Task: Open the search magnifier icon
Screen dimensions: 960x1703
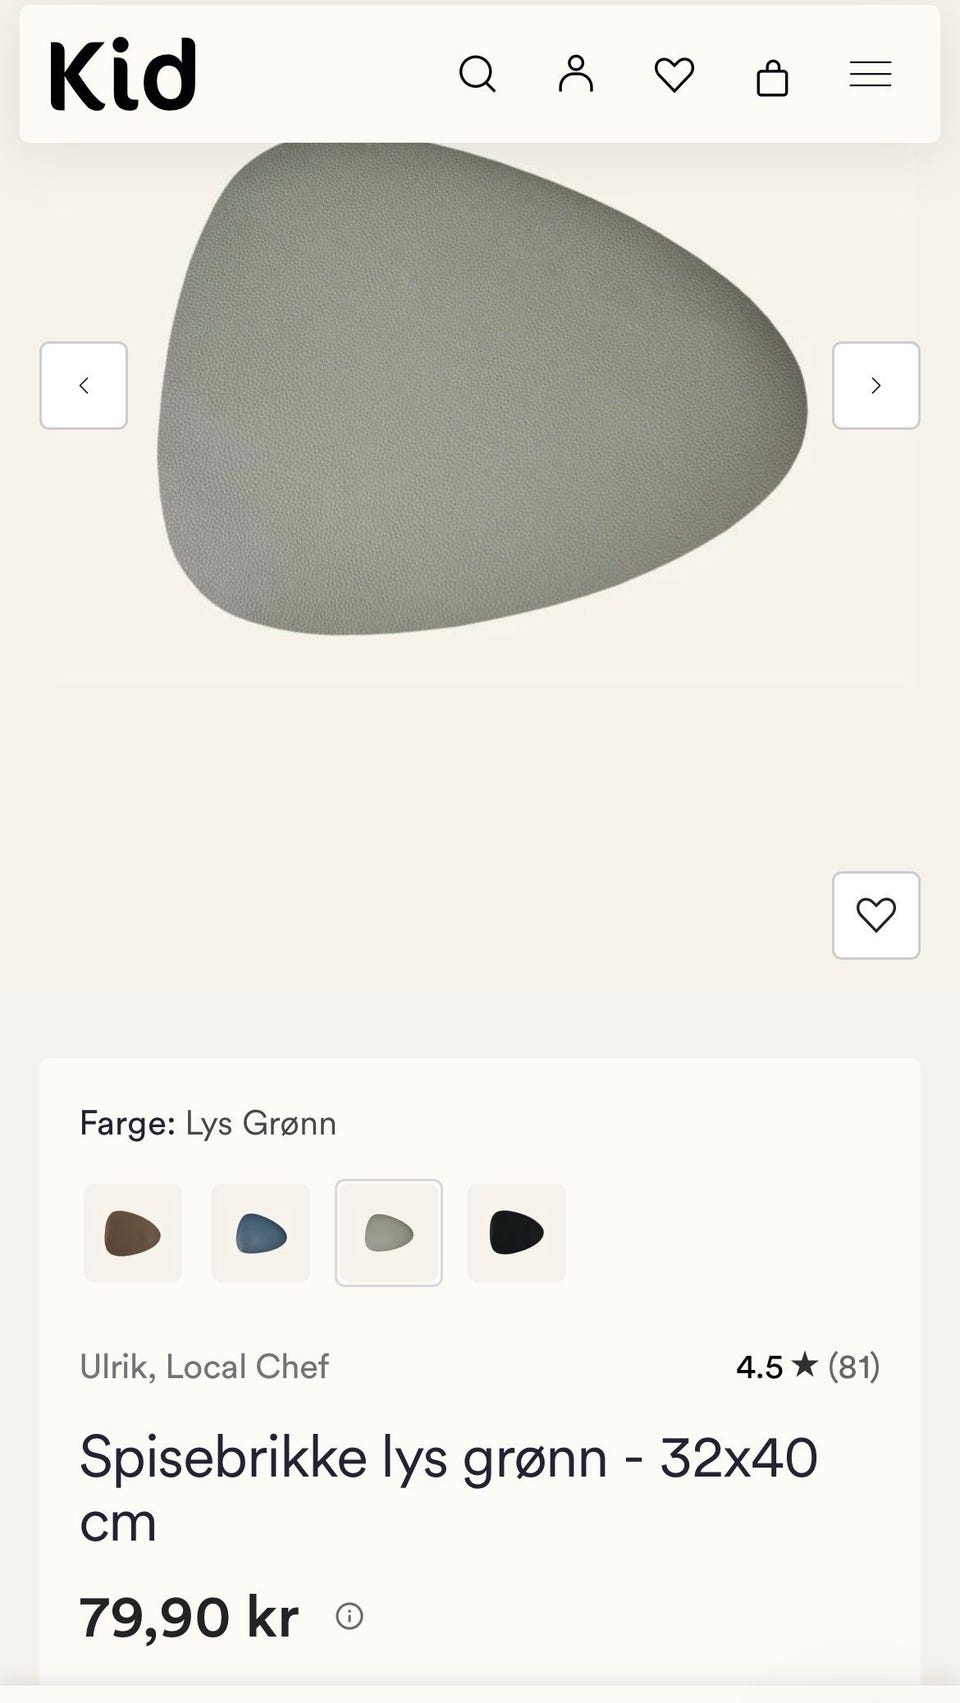Action: [x=477, y=74]
